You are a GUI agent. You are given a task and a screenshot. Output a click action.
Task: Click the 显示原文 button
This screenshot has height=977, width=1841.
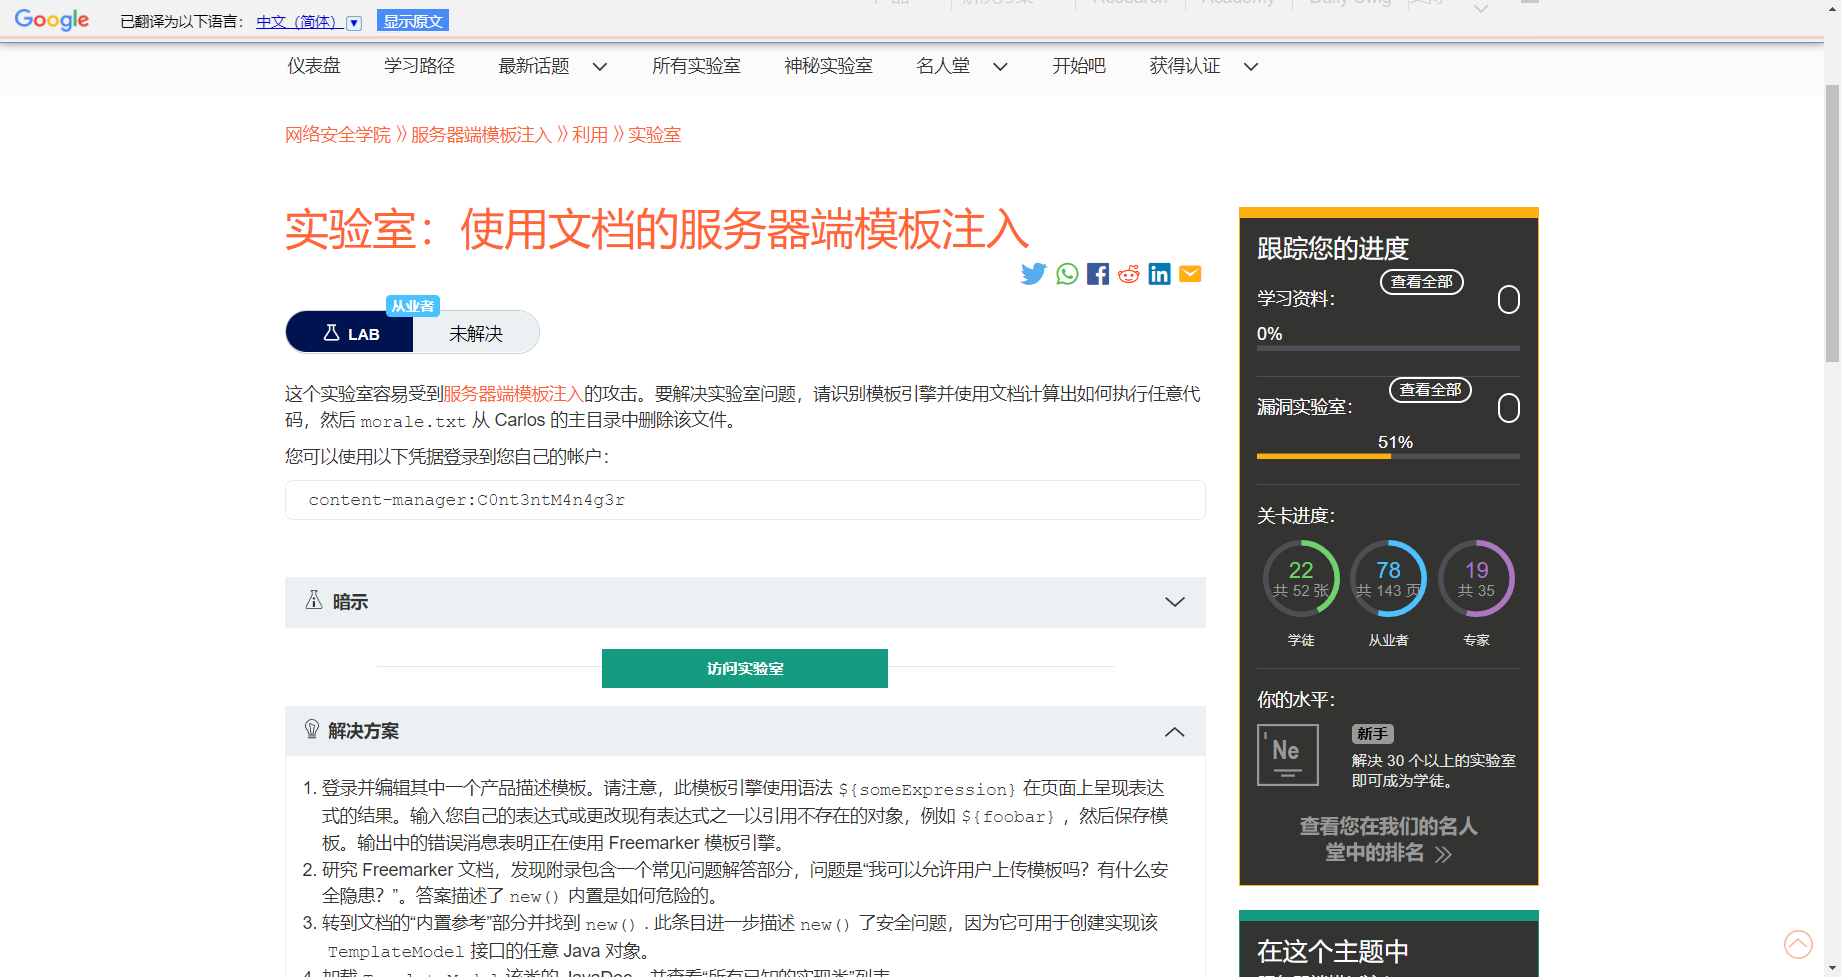click(x=413, y=21)
